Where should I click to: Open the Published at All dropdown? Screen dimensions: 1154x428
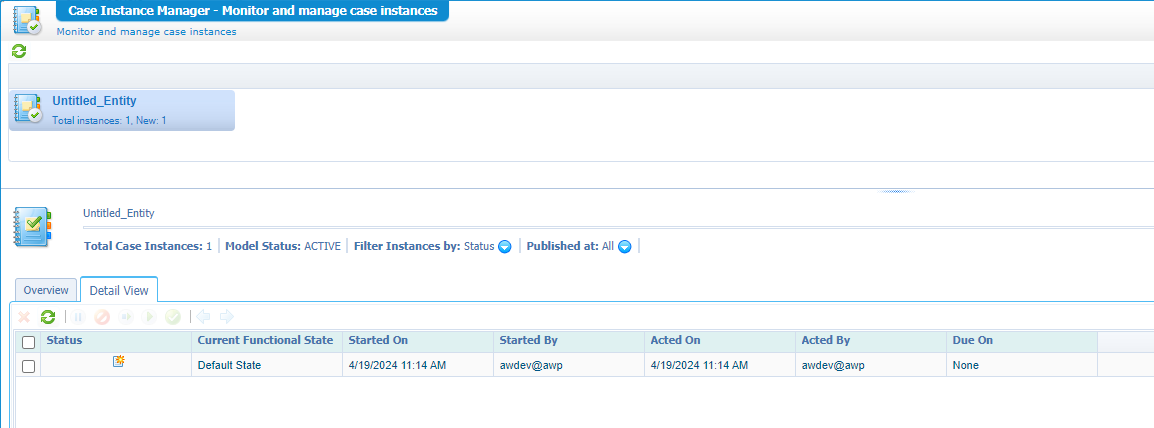point(624,247)
